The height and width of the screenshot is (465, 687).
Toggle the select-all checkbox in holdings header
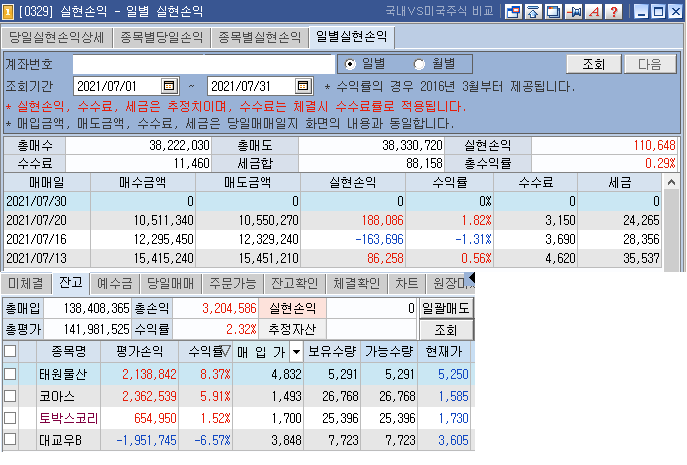(x=10, y=351)
